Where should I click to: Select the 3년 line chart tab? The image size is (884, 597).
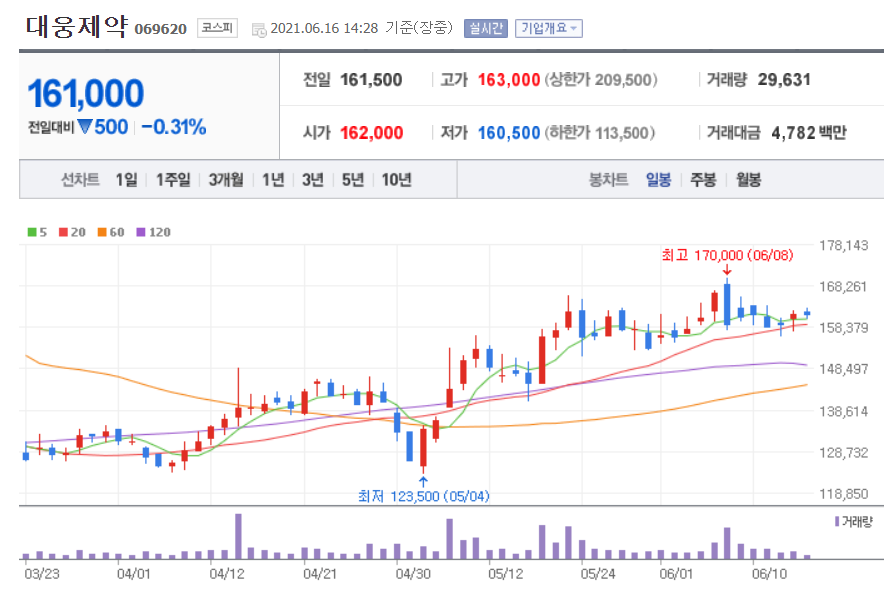pyautogui.click(x=312, y=180)
